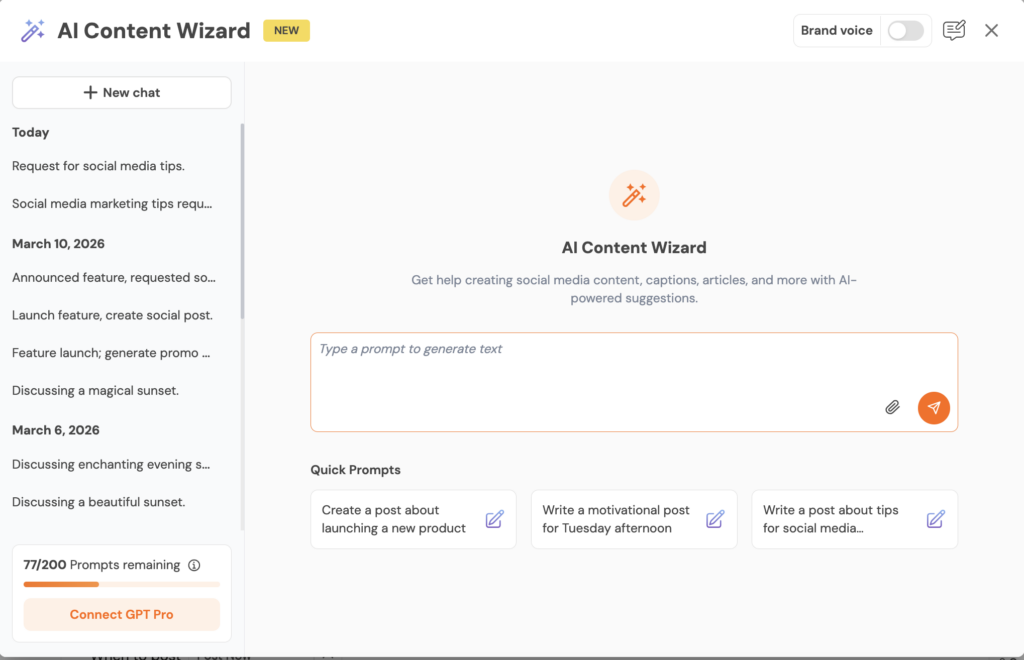The height and width of the screenshot is (660, 1024).
Task: Click the center orange wand icon
Action: (634, 195)
